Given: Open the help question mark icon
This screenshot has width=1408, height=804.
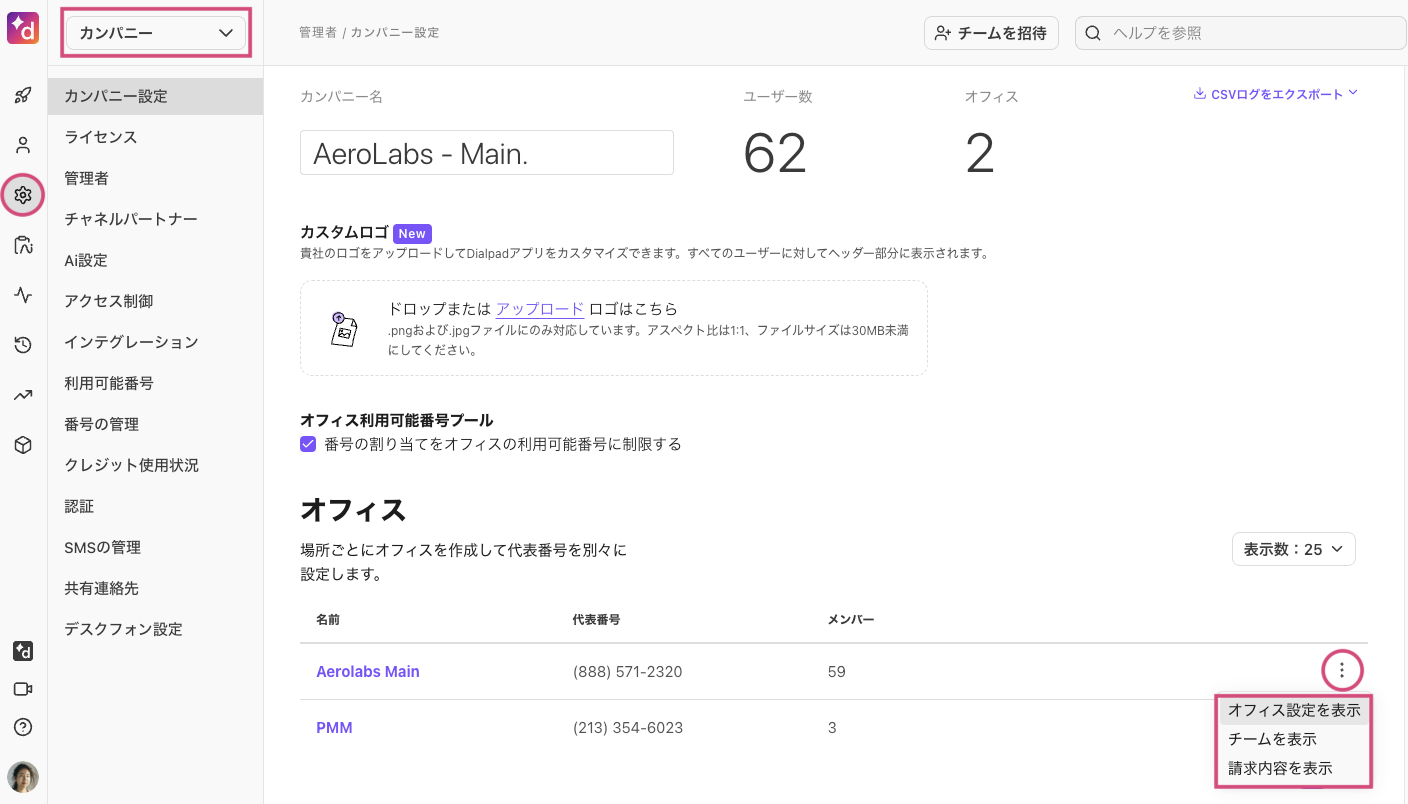Looking at the screenshot, I should tap(23, 727).
